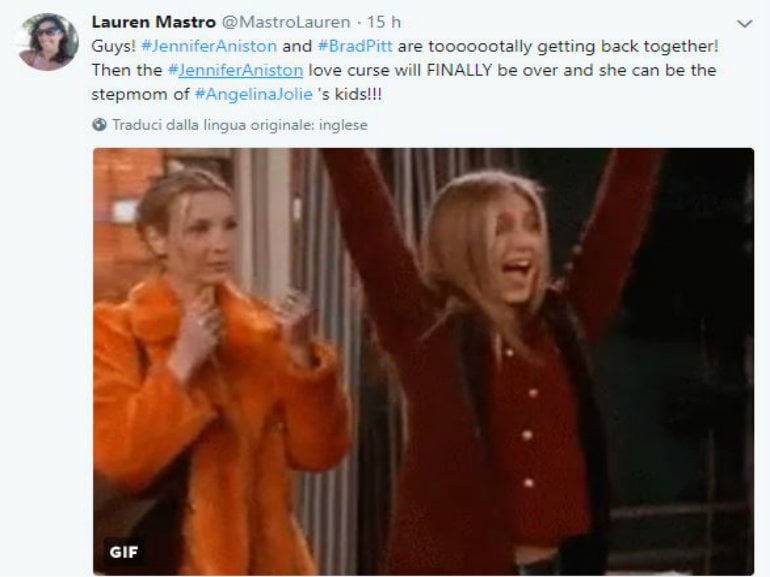
Task: Open the underlined #JenniferAniston hashtag
Action: [235, 70]
